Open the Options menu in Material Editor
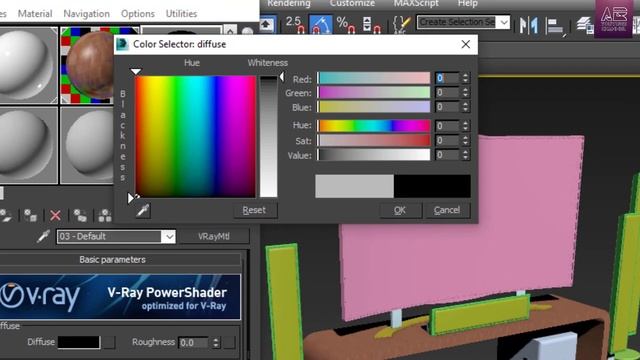The image size is (640, 360). 138,13
